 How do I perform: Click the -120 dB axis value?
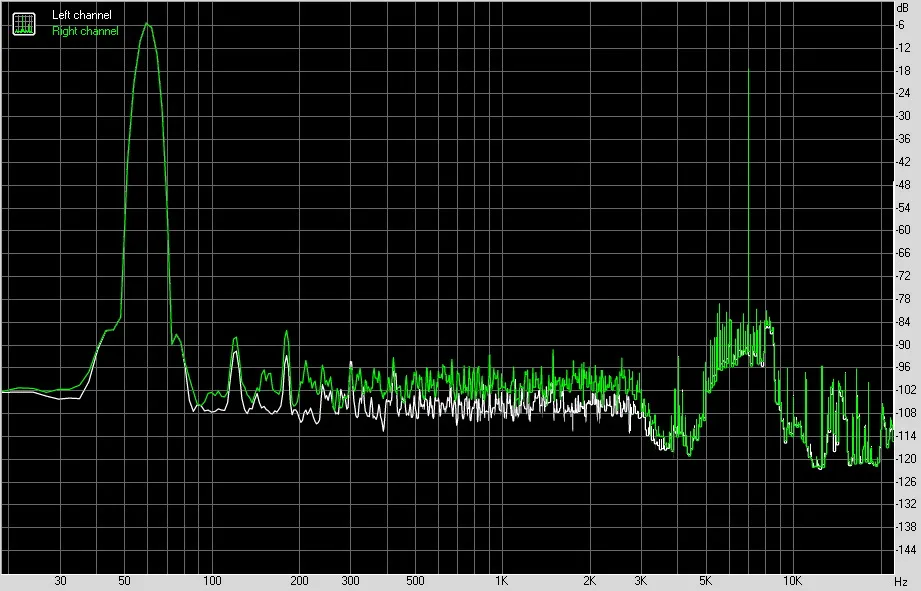(905, 459)
